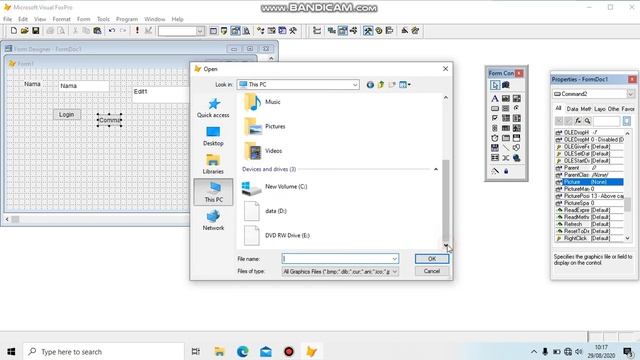Select the Grid control tool
This screenshot has height=360, width=640.
click(506, 128)
